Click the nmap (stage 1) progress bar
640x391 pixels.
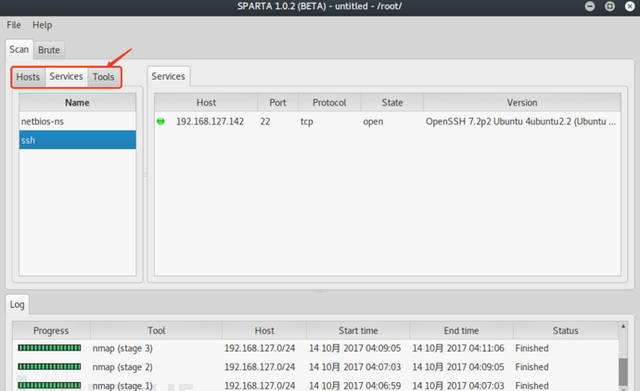click(x=49, y=385)
